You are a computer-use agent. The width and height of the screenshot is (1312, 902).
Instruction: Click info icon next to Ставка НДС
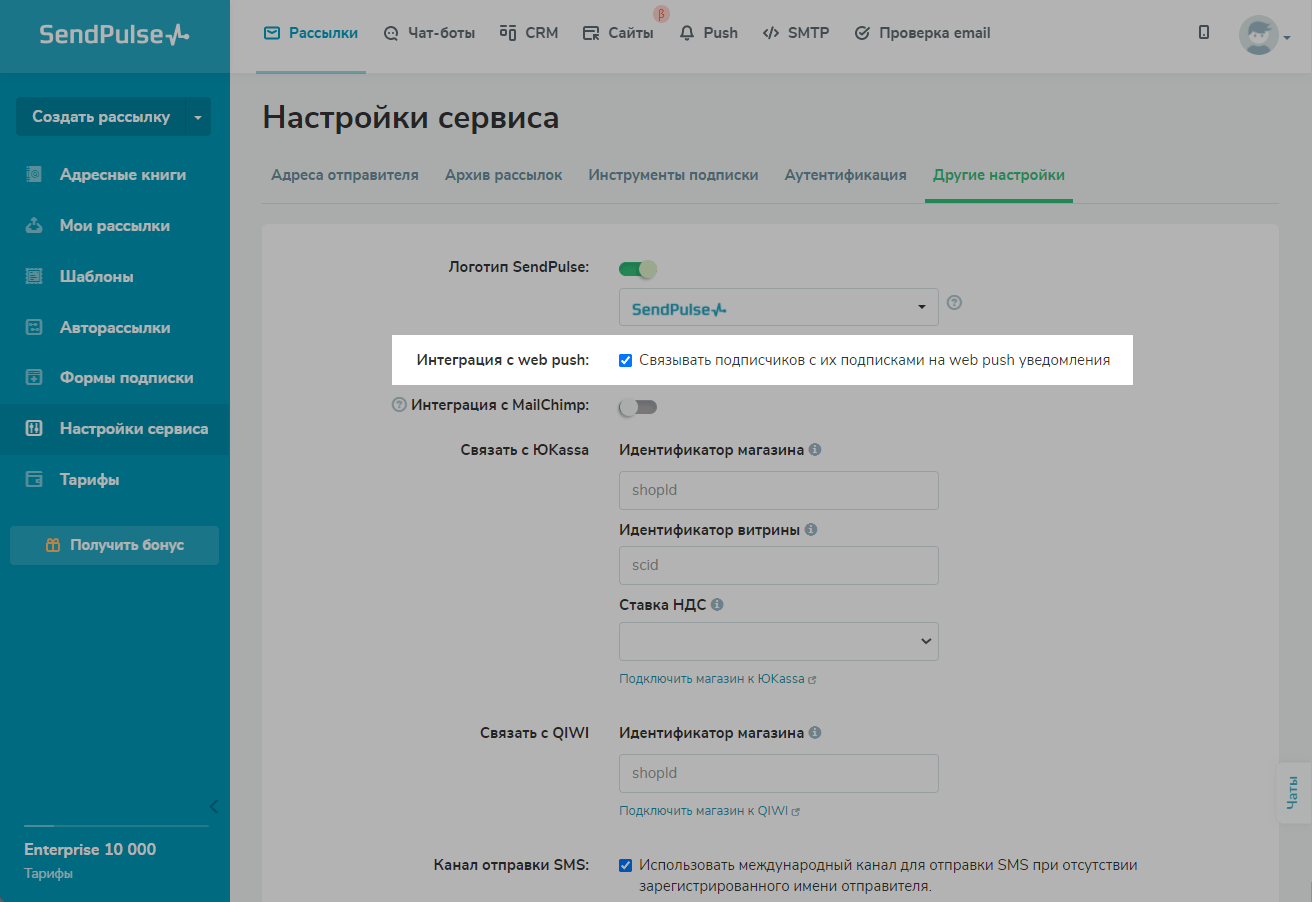click(717, 605)
